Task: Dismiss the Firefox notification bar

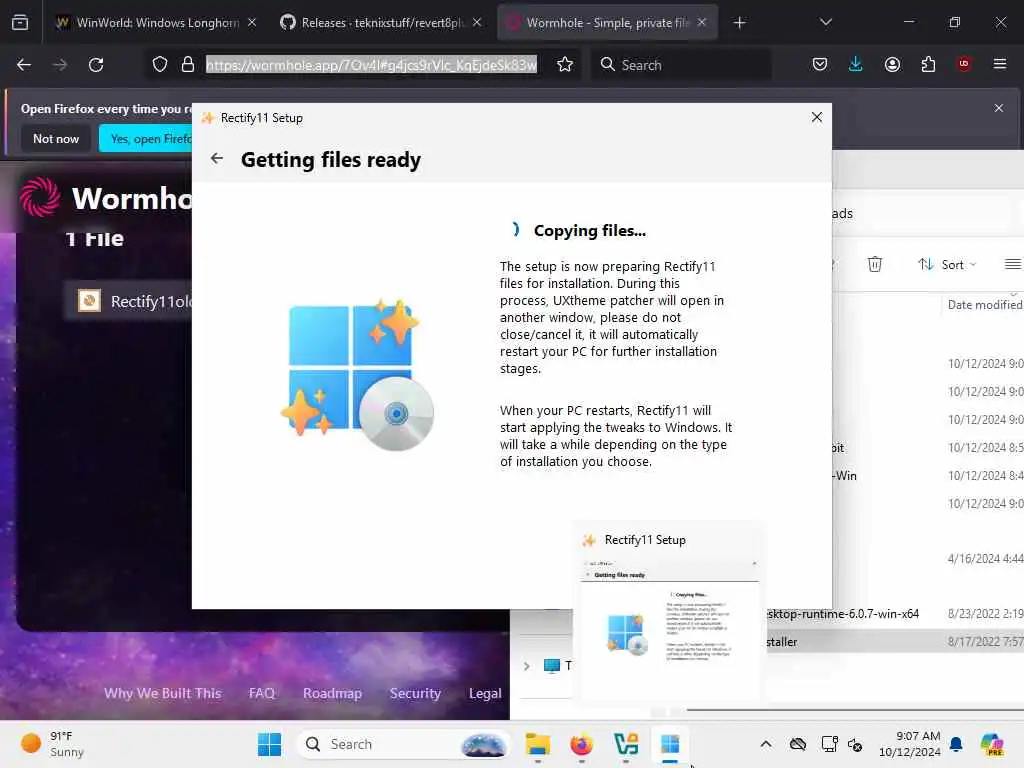Action: click(999, 108)
